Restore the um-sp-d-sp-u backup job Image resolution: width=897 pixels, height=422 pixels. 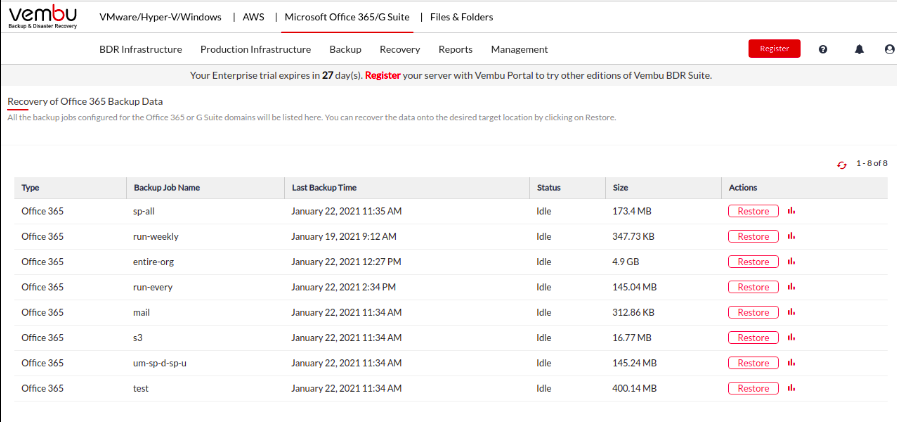coord(753,363)
